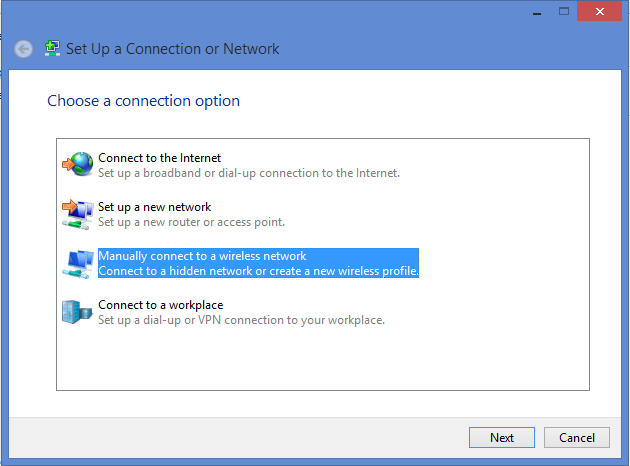Screen dimensions: 630x466
Task: Maximize the Set Up a Connection window
Action: (x=564, y=12)
